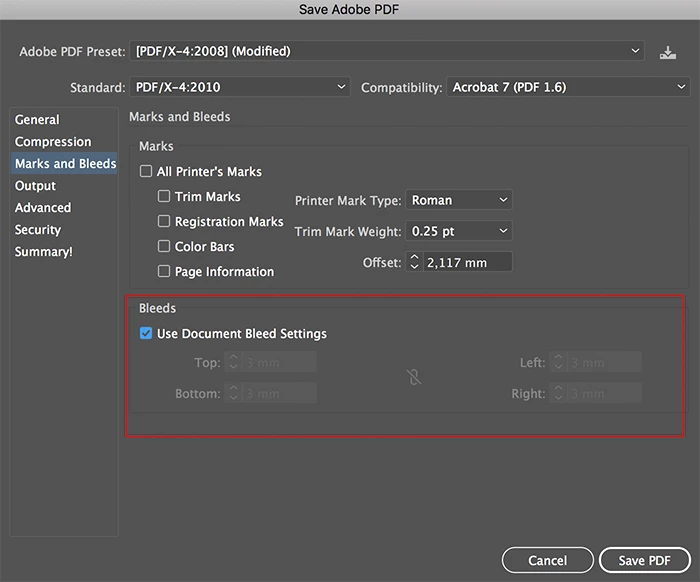Click the Bleeds group label
Image resolution: width=700 pixels, height=582 pixels.
[157, 308]
